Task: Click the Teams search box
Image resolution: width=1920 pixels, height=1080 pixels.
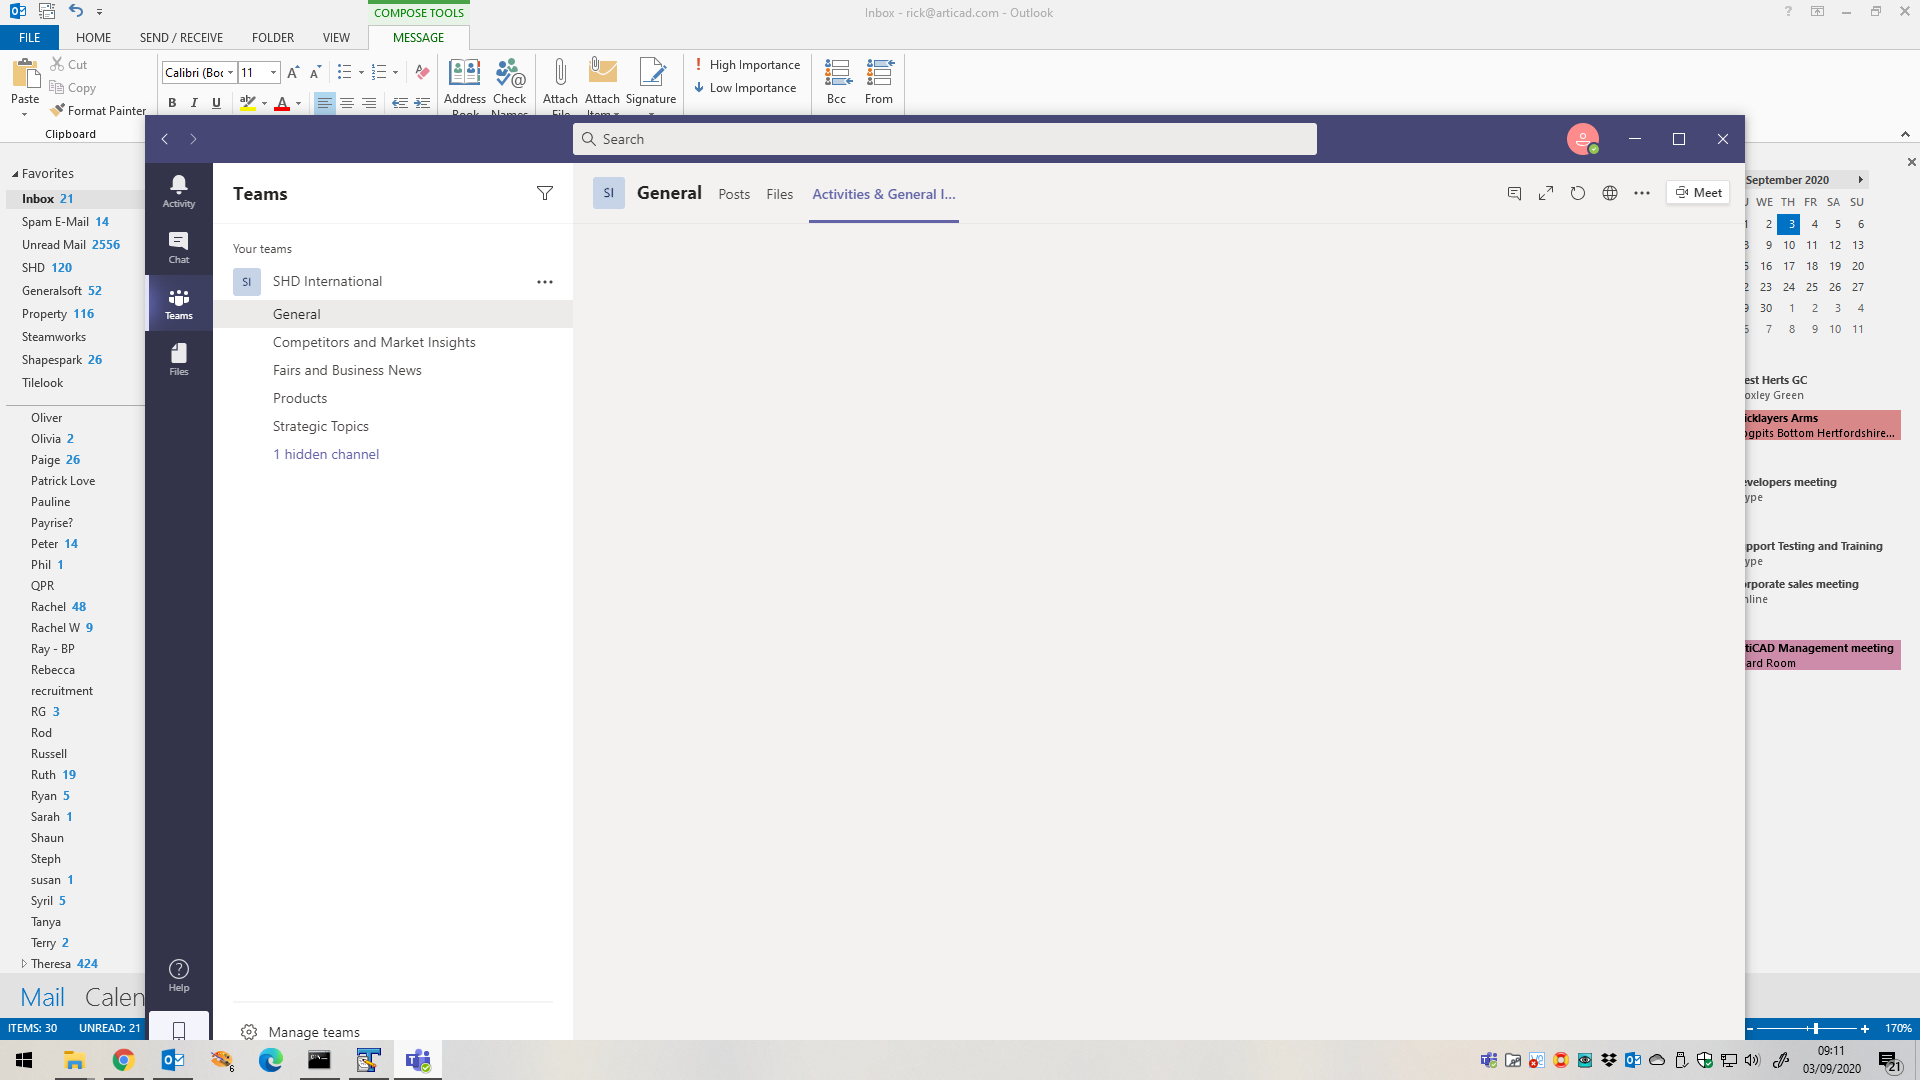Action: coord(945,139)
